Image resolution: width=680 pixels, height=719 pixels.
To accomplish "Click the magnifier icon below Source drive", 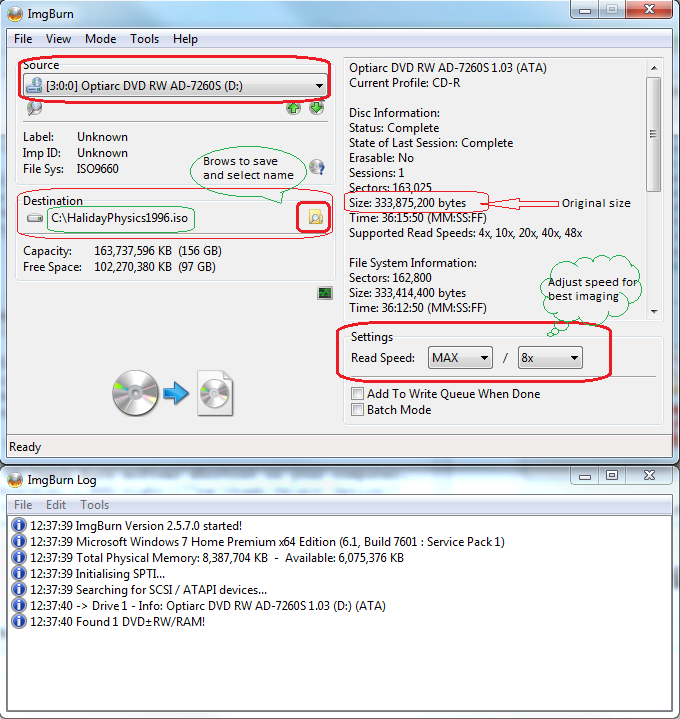I will (35, 108).
